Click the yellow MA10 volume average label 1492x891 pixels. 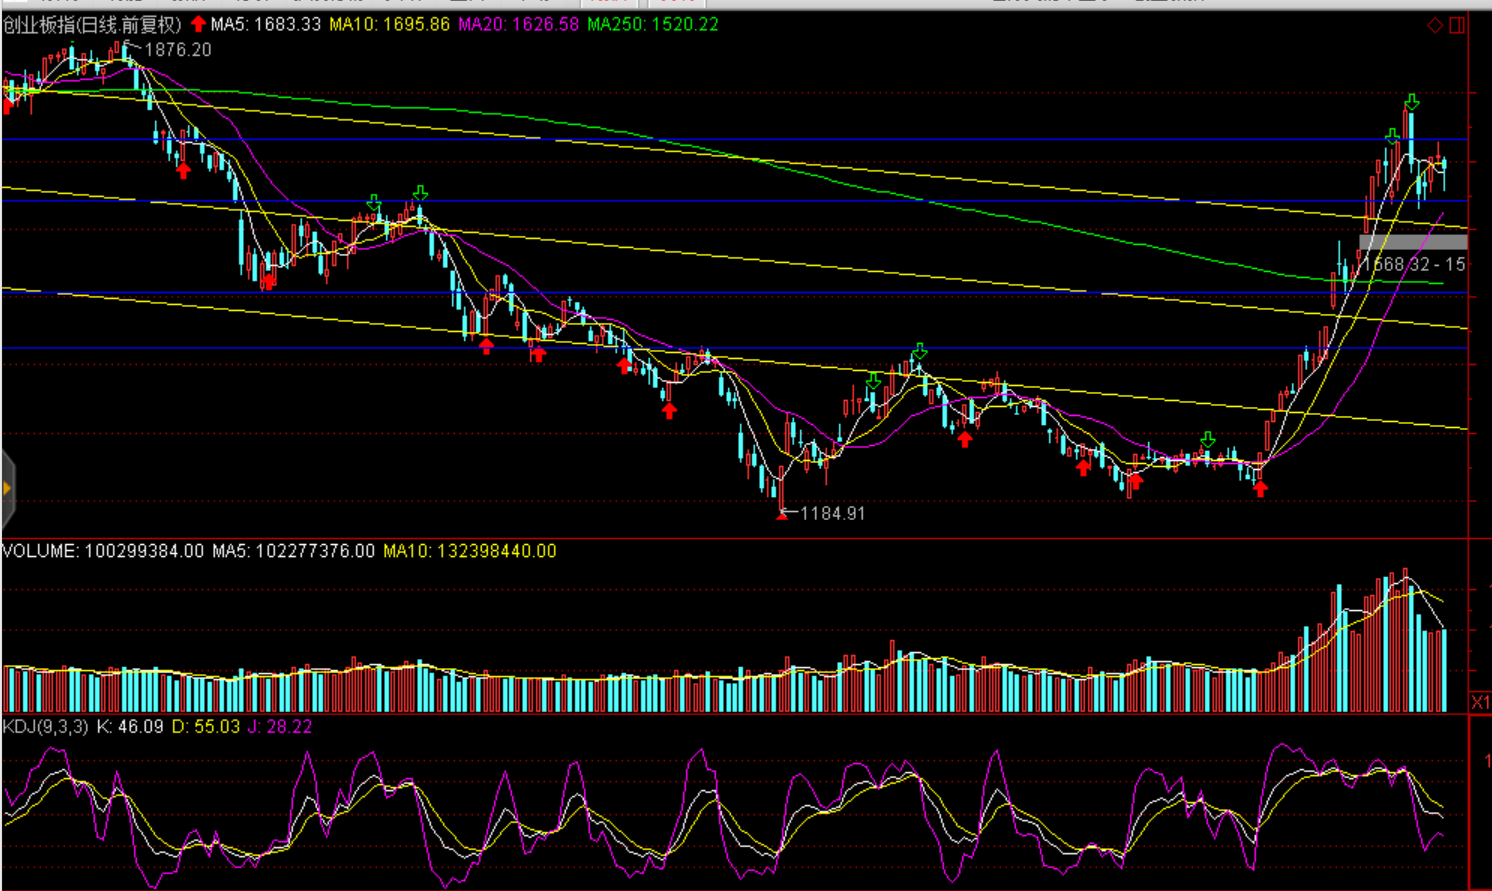(469, 551)
